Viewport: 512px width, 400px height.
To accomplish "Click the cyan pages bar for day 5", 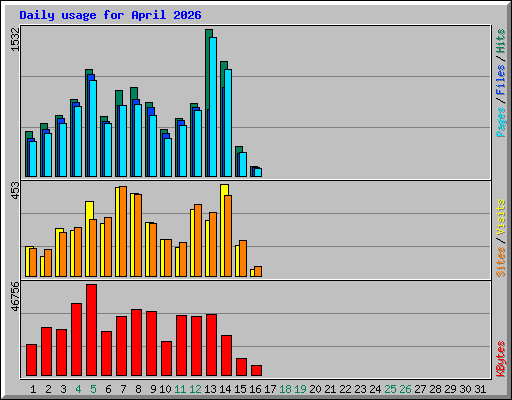I will point(93,128).
